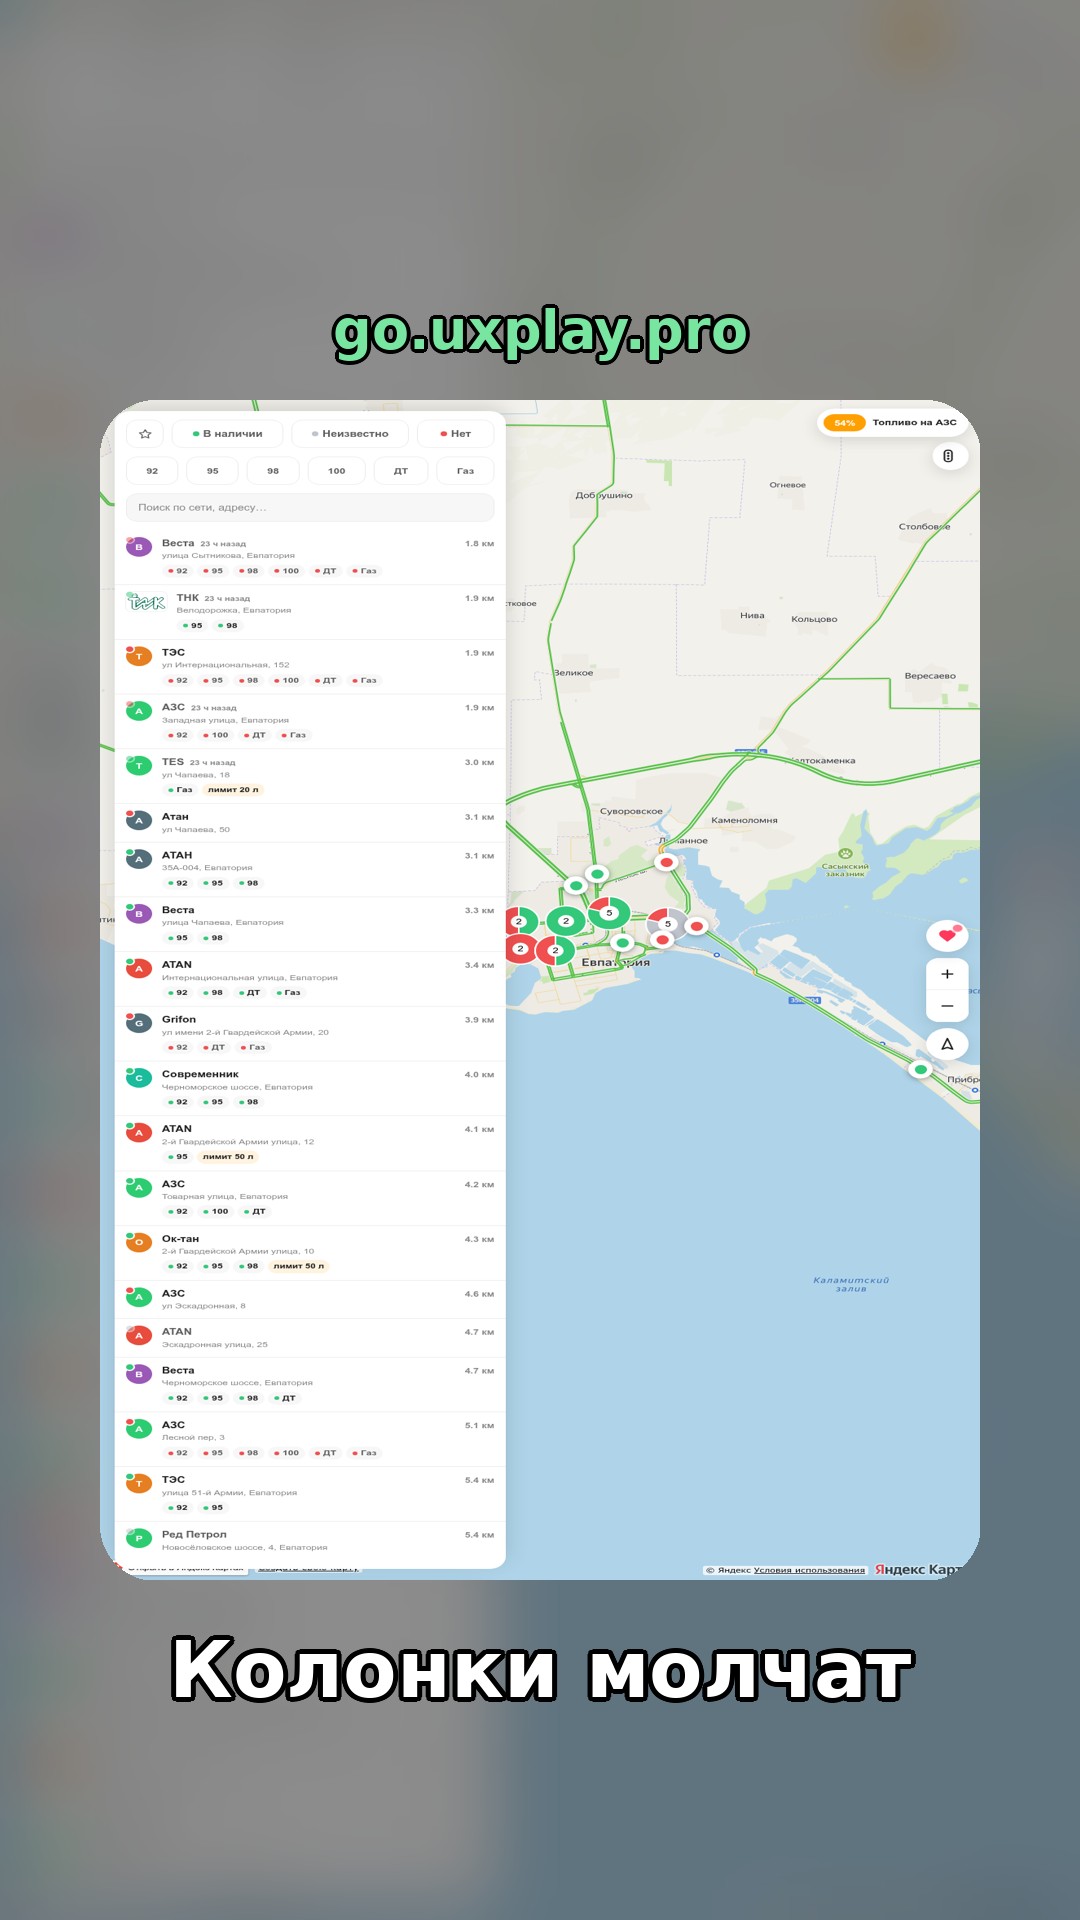Image resolution: width=1080 pixels, height=1920 pixels.
Task: Zoom out the map with minus button
Action: [x=947, y=1006]
